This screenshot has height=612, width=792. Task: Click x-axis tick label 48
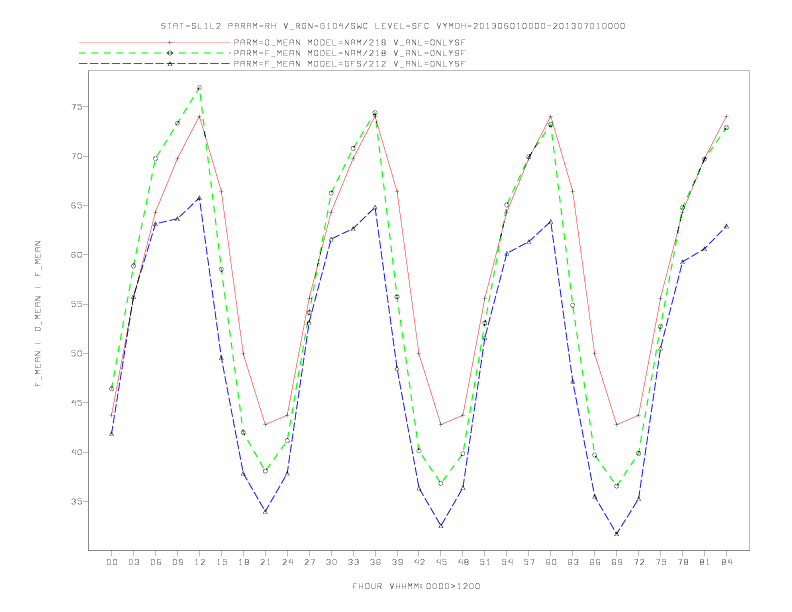[x=463, y=562]
